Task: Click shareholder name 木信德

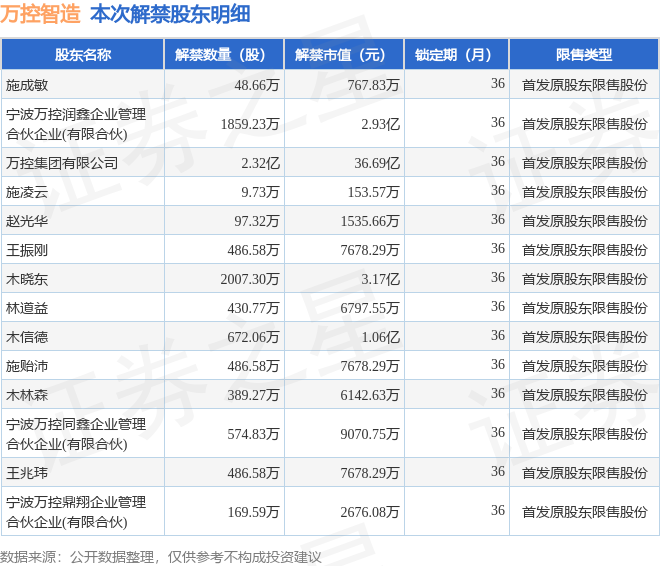Action: [27, 337]
